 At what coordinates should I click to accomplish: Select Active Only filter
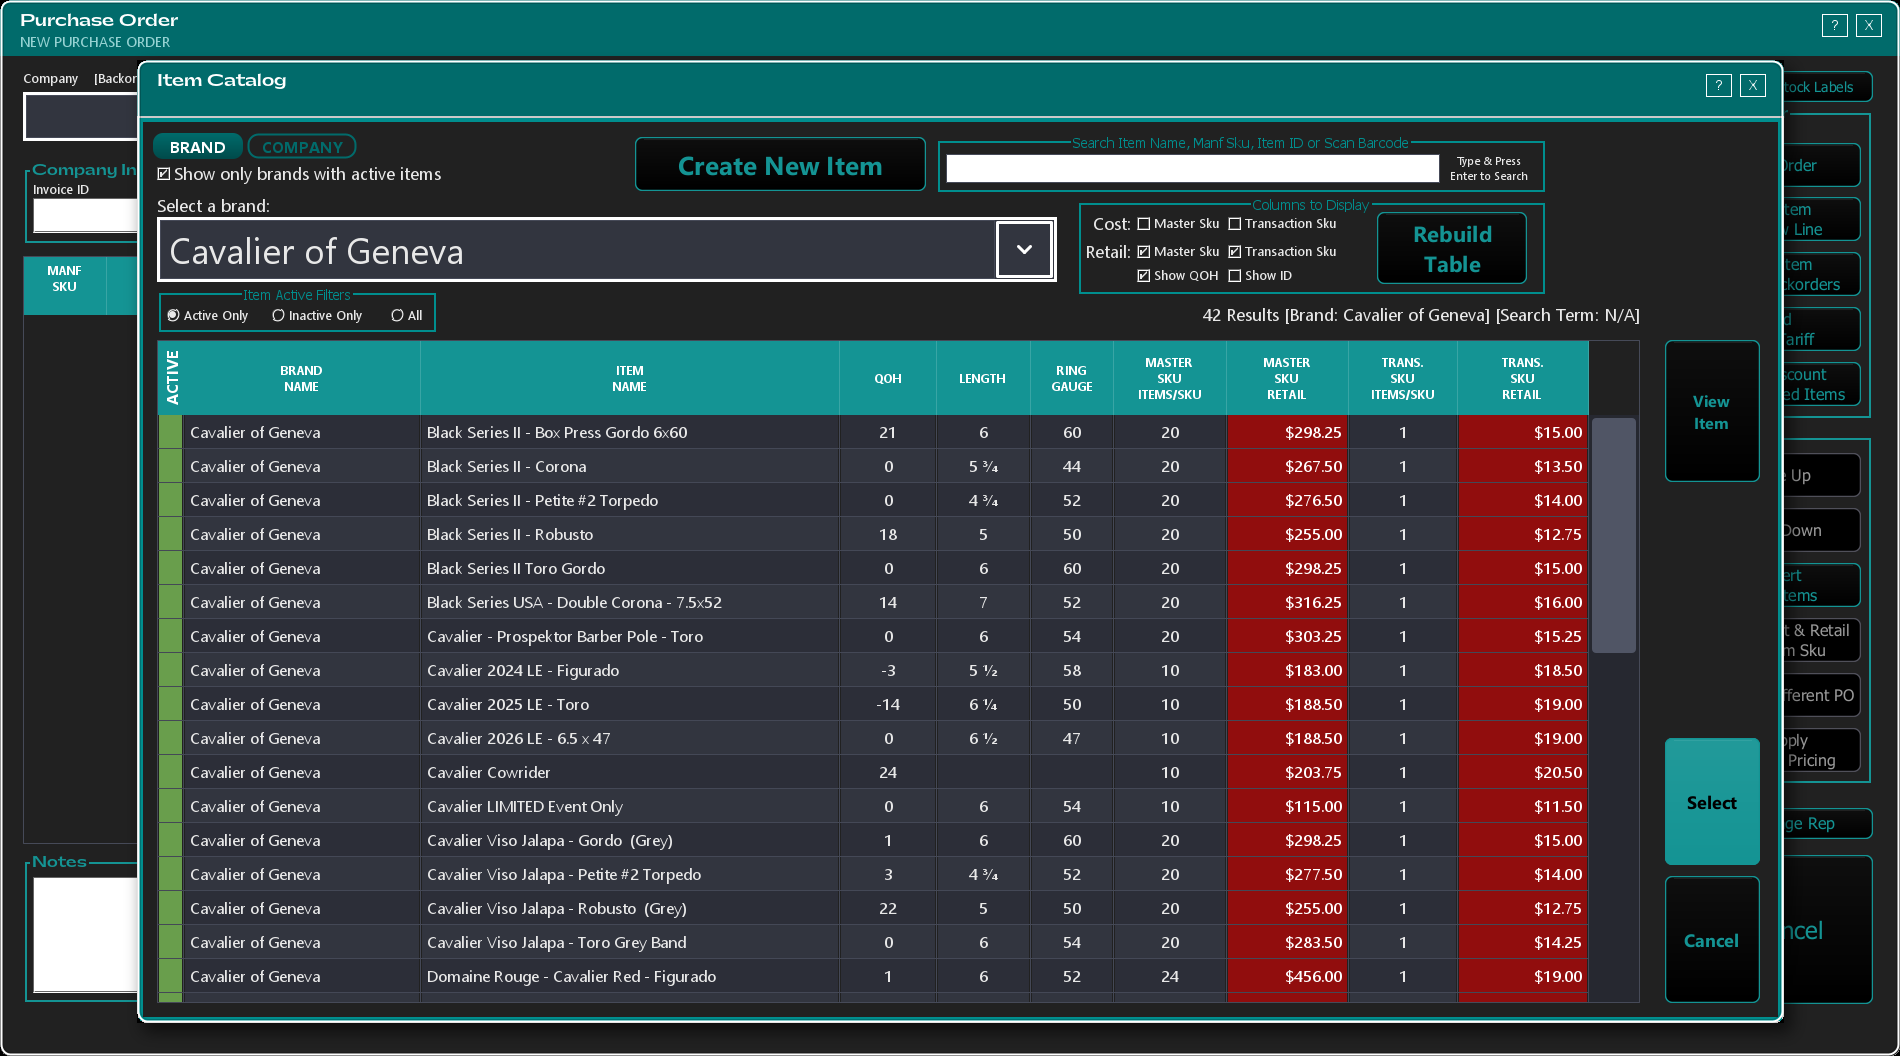pos(174,316)
